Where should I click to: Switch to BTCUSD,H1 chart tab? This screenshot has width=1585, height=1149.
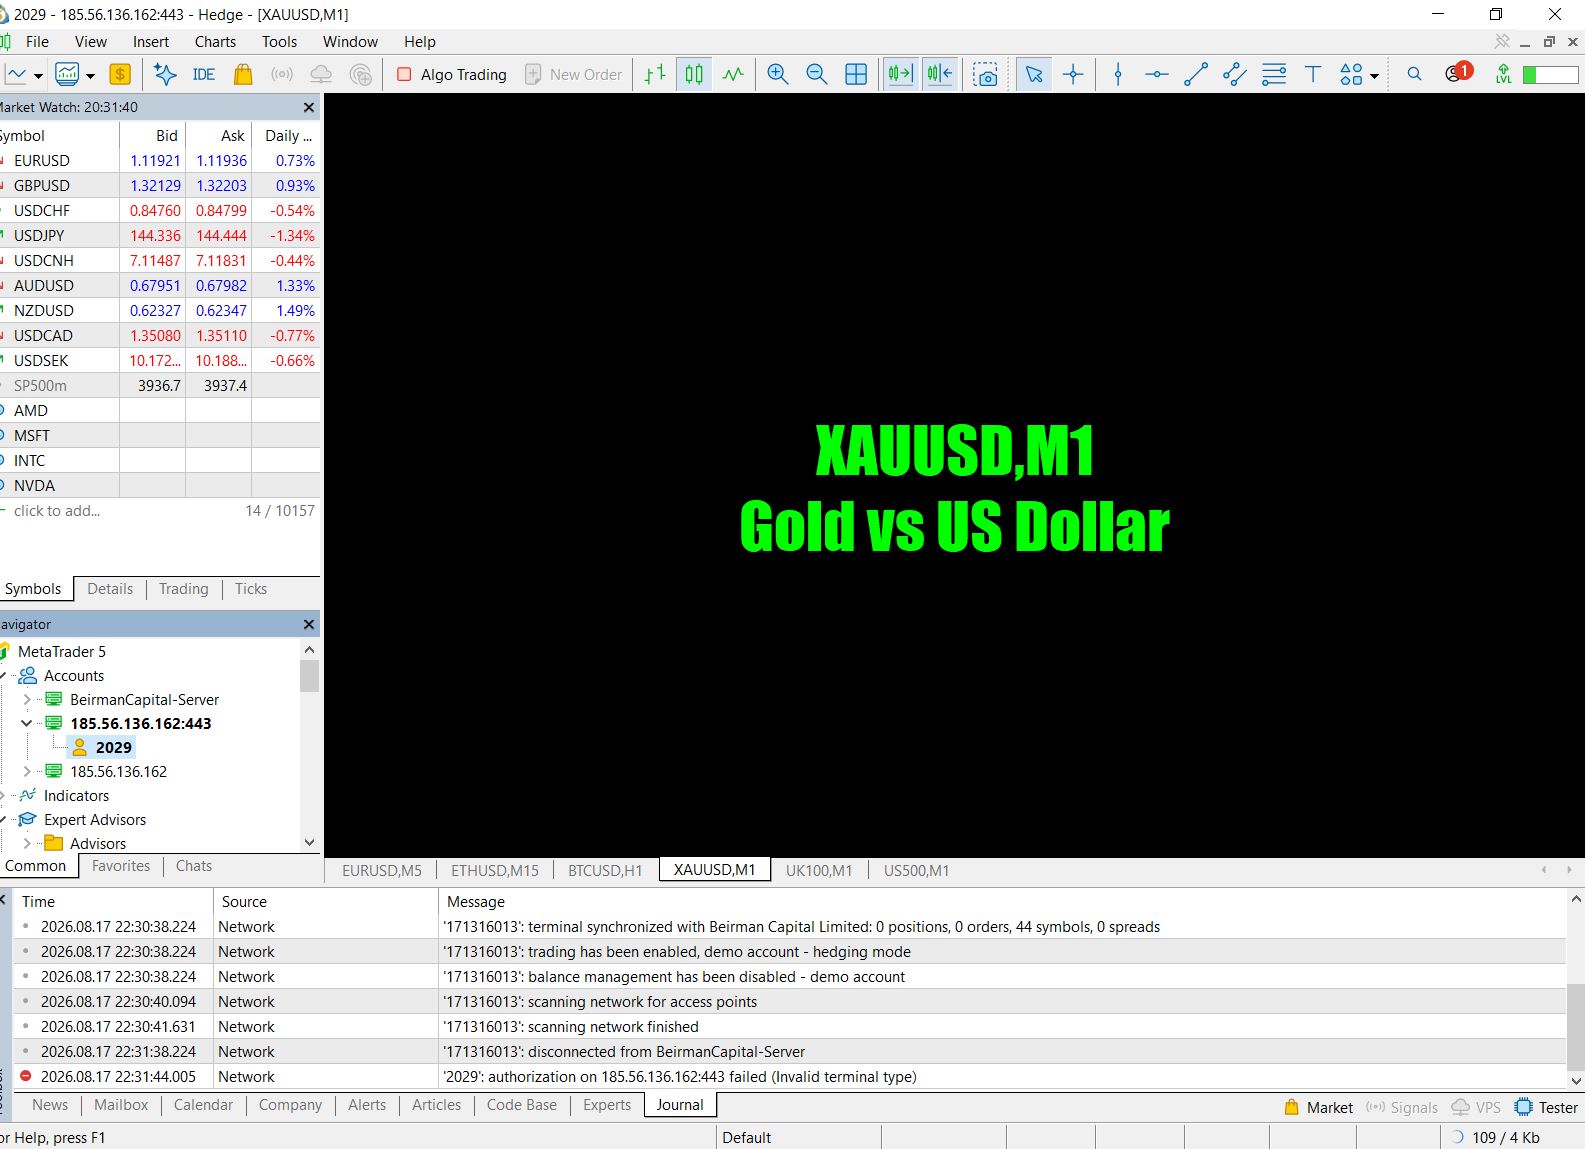click(605, 870)
